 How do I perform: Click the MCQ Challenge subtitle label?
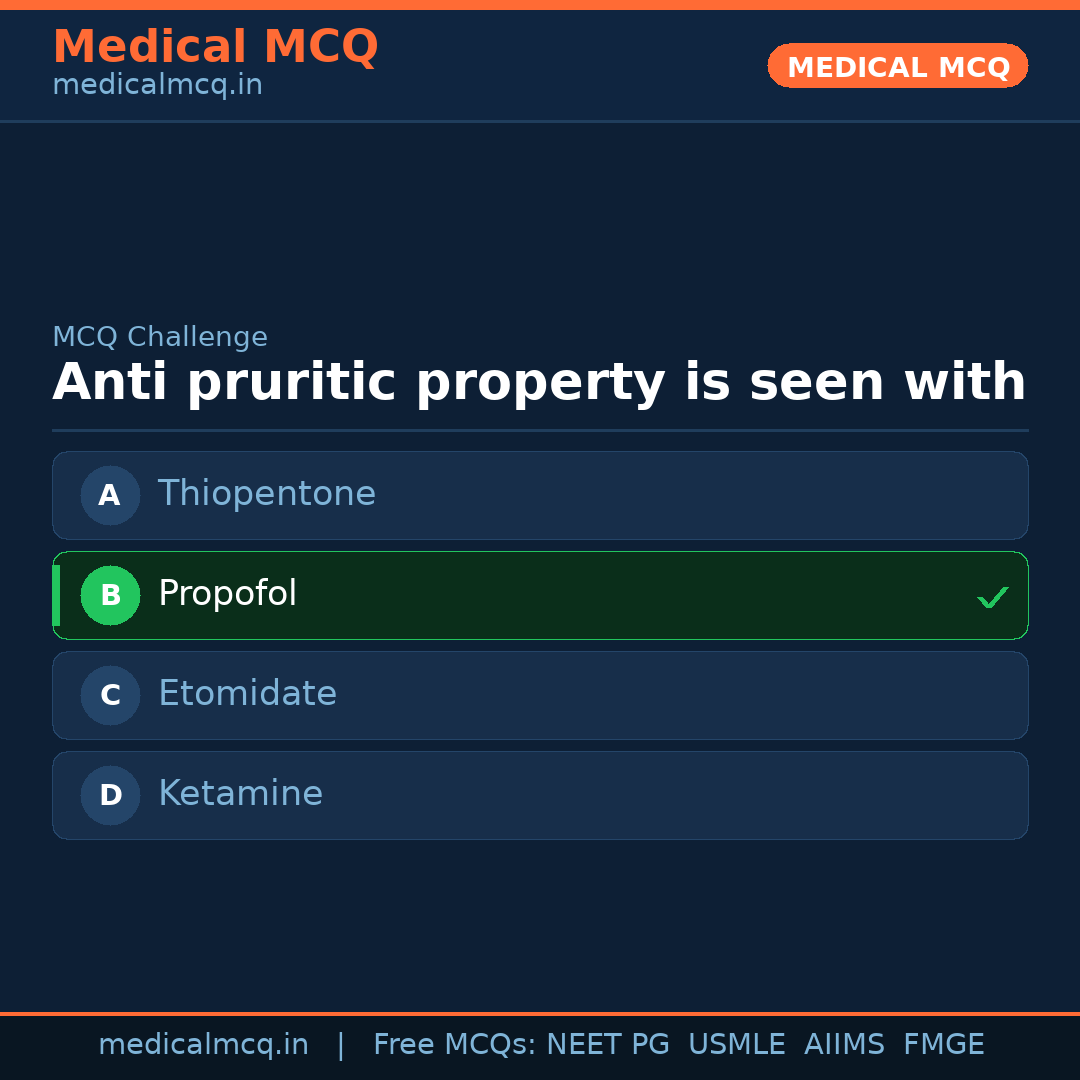[x=160, y=337]
